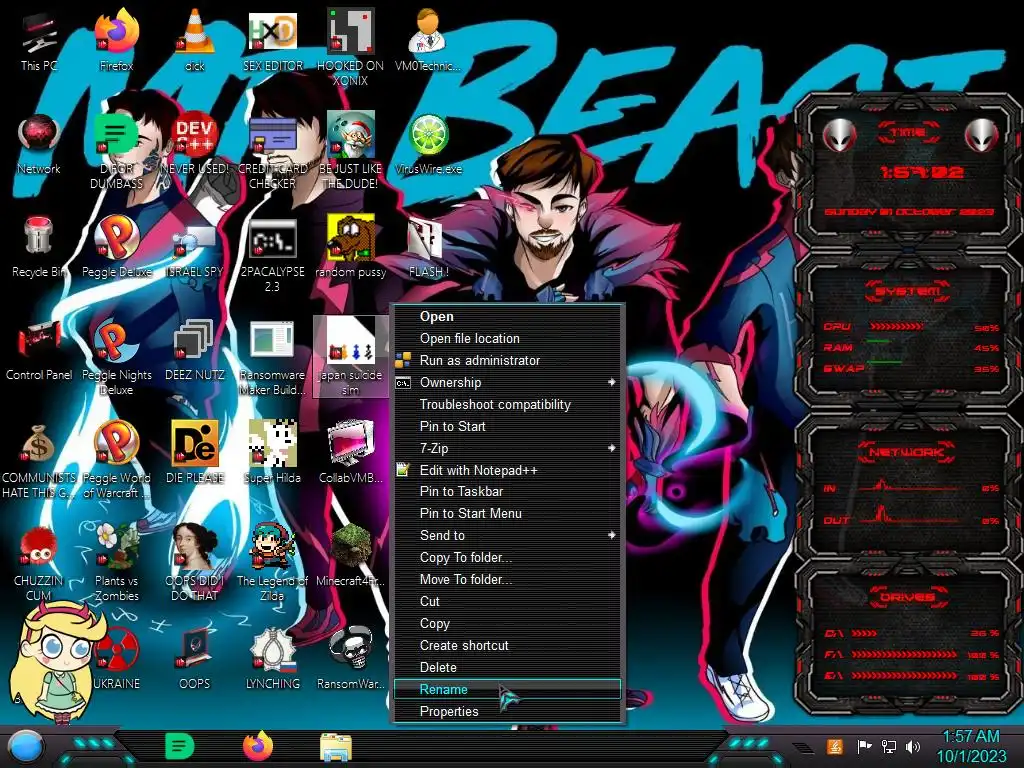Screen dimensions: 1024x768
Task: Select the Peggle World of Warcraft icon
Action: (x=116, y=460)
